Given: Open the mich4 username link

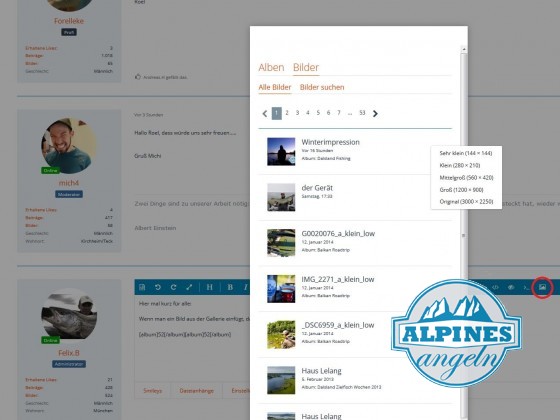Looking at the screenshot, I should [69, 183].
